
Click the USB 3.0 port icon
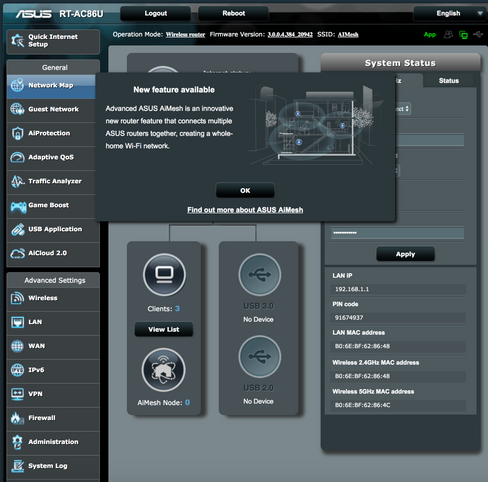260,275
